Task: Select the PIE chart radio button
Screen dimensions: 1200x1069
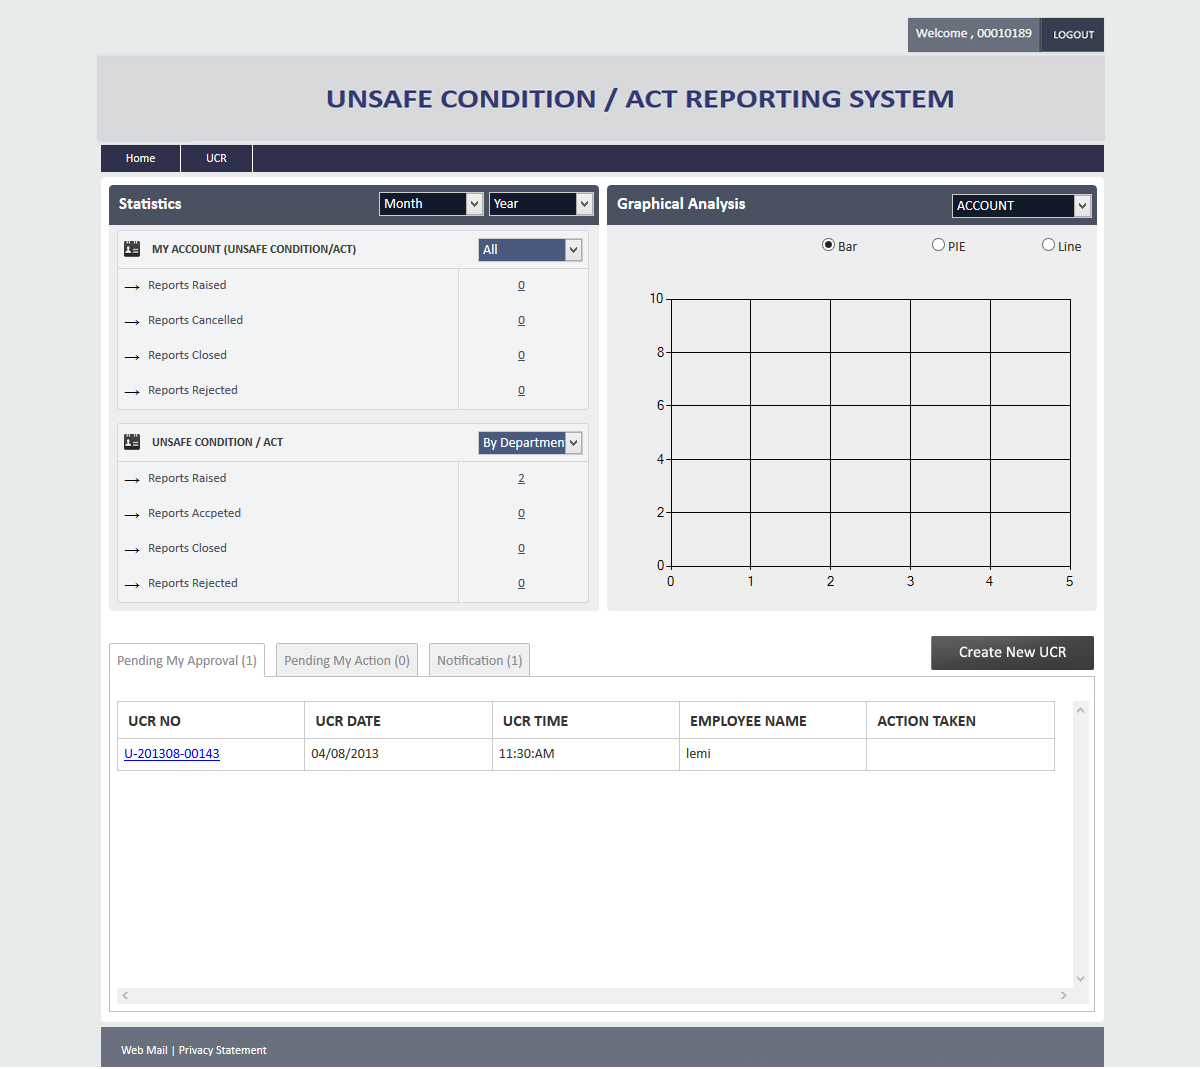Action: [x=938, y=245]
